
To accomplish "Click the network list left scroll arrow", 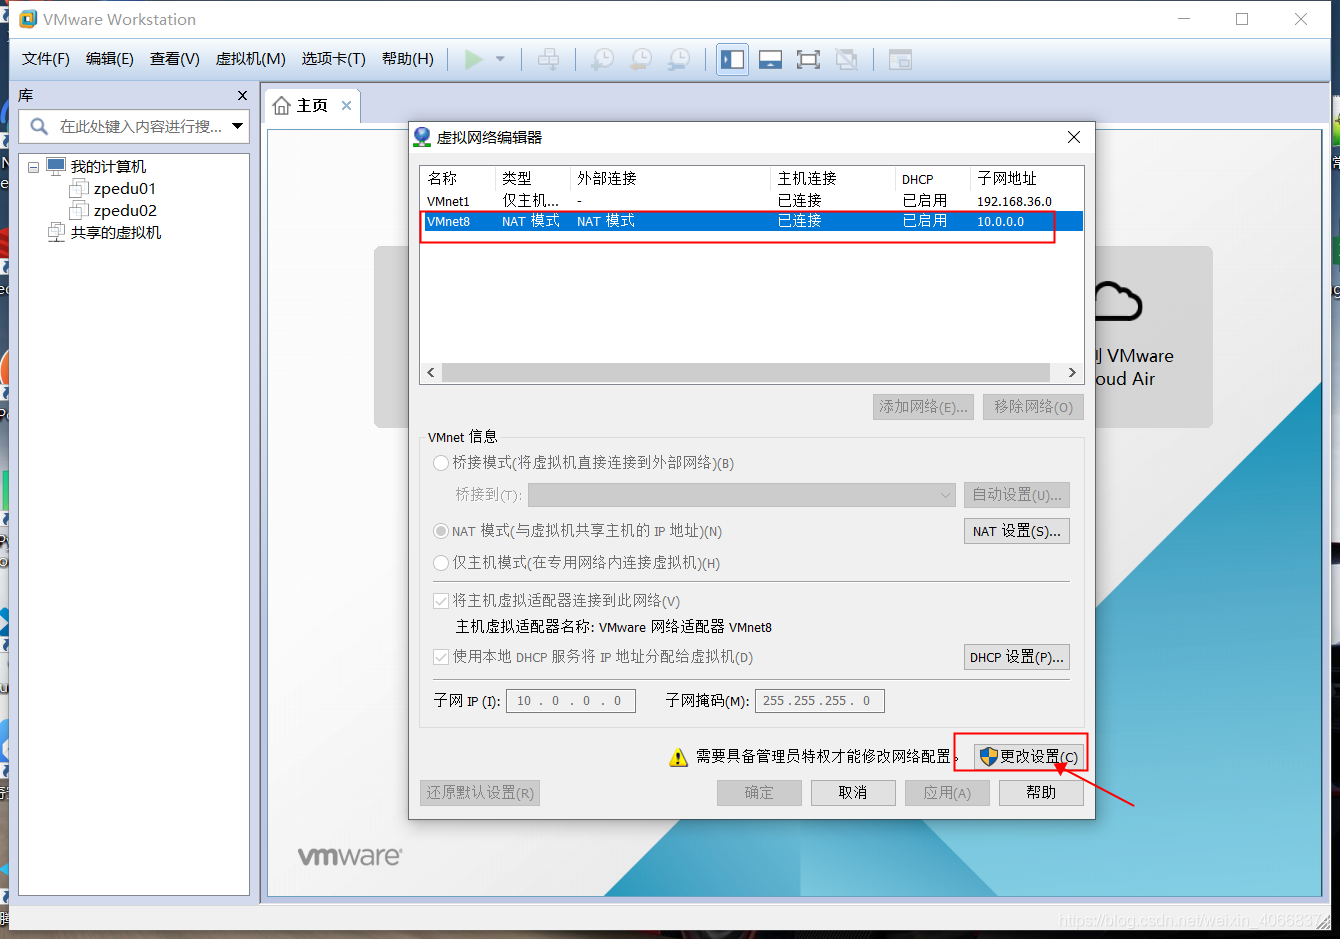I will point(431,373).
